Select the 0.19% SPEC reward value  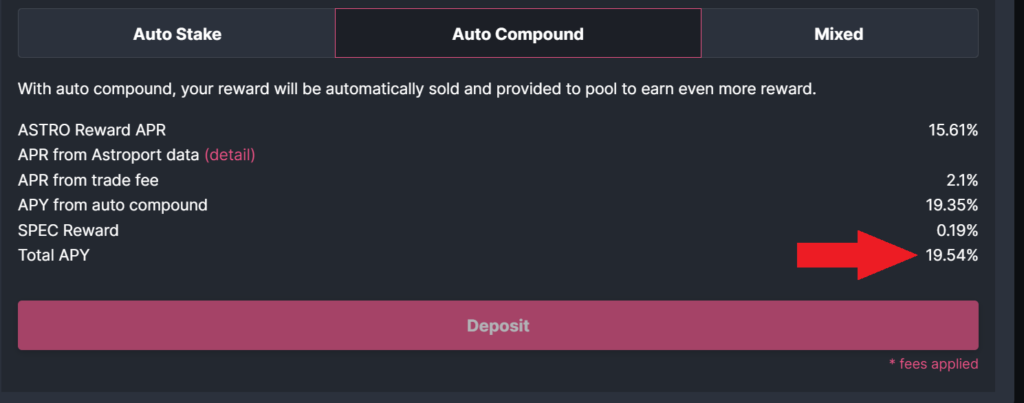pyautogui.click(x=956, y=230)
